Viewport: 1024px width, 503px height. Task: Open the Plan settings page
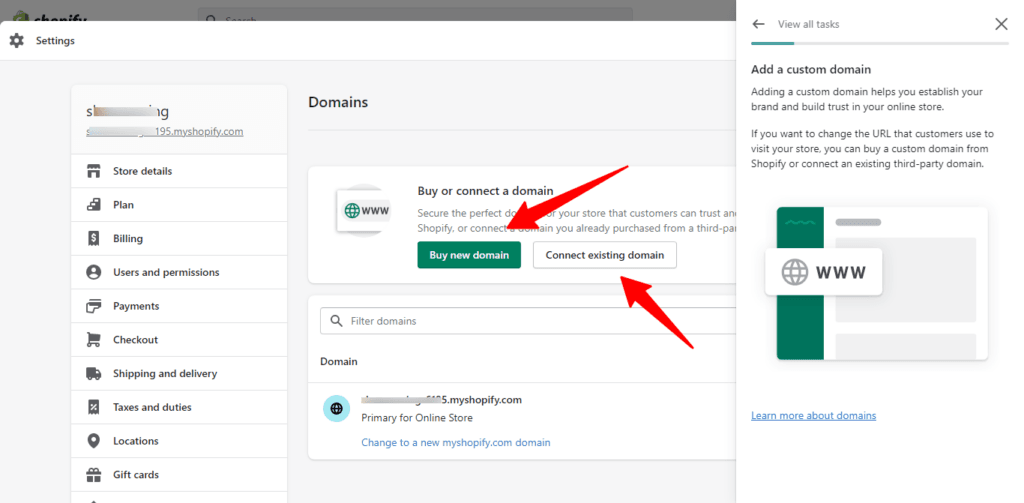[x=179, y=204]
